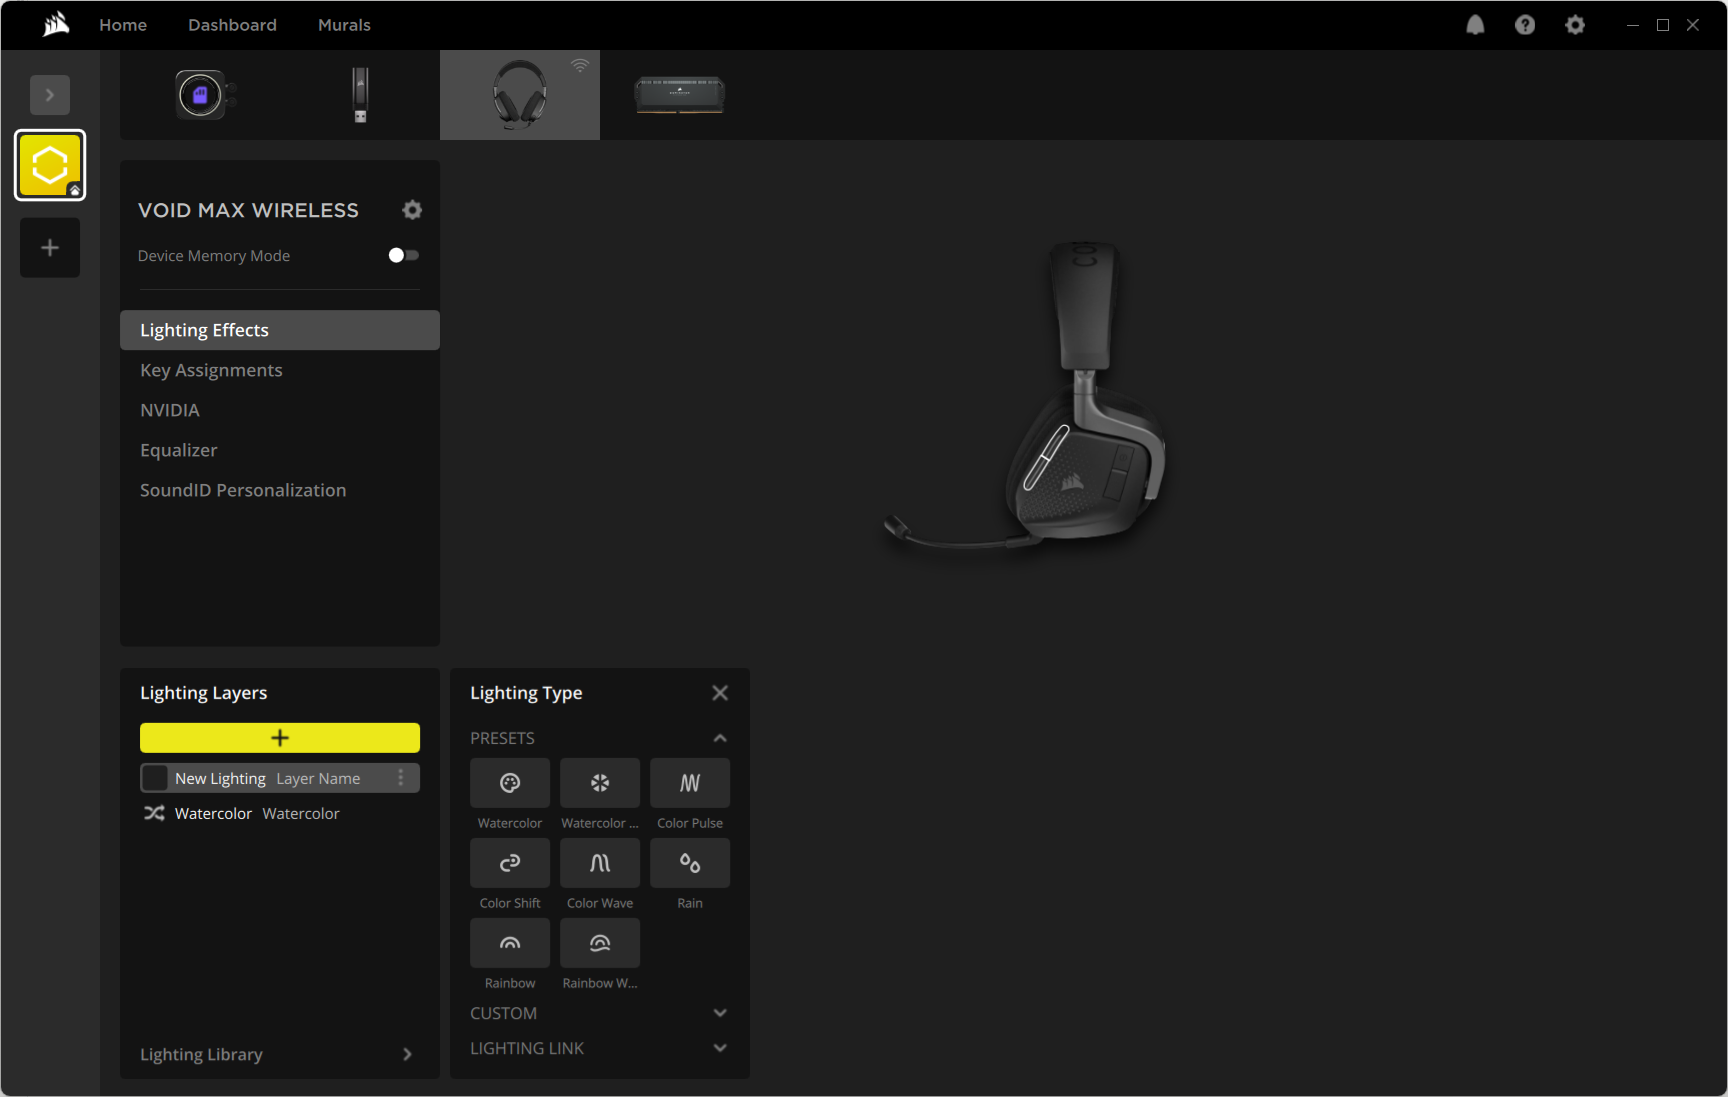Open the notifications bell
The image size is (1728, 1097).
point(1475,25)
